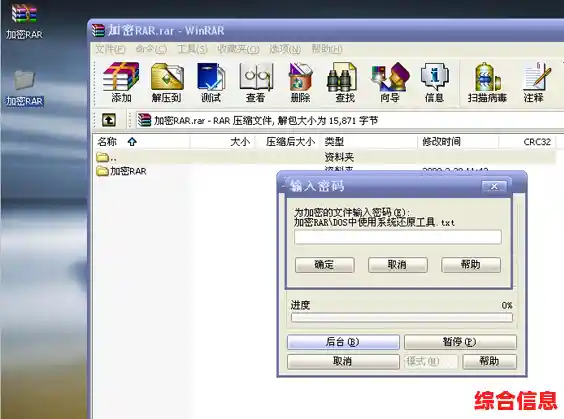
Task: Sort by the 大小 column header
Action: tap(222, 142)
